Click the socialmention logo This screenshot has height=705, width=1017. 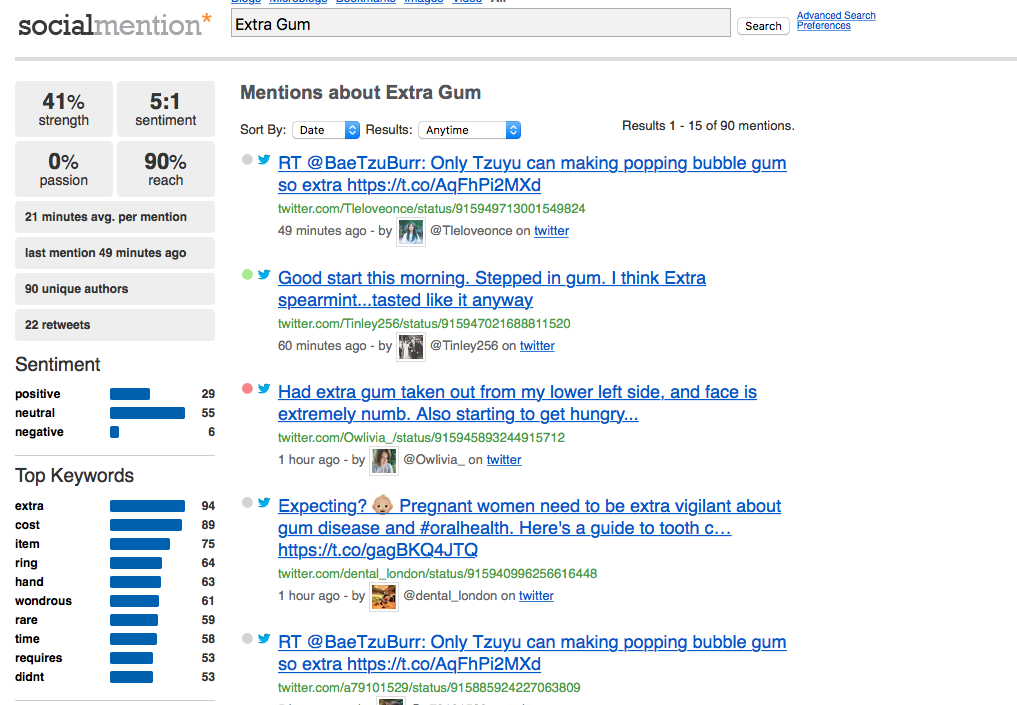coord(115,25)
